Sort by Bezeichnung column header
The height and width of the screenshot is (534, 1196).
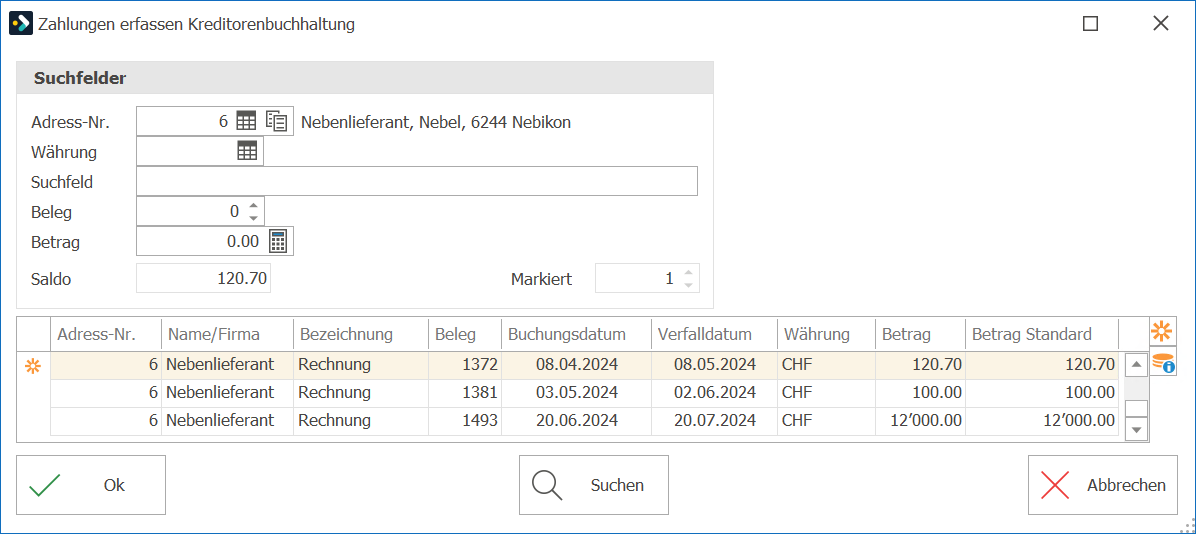click(x=361, y=334)
